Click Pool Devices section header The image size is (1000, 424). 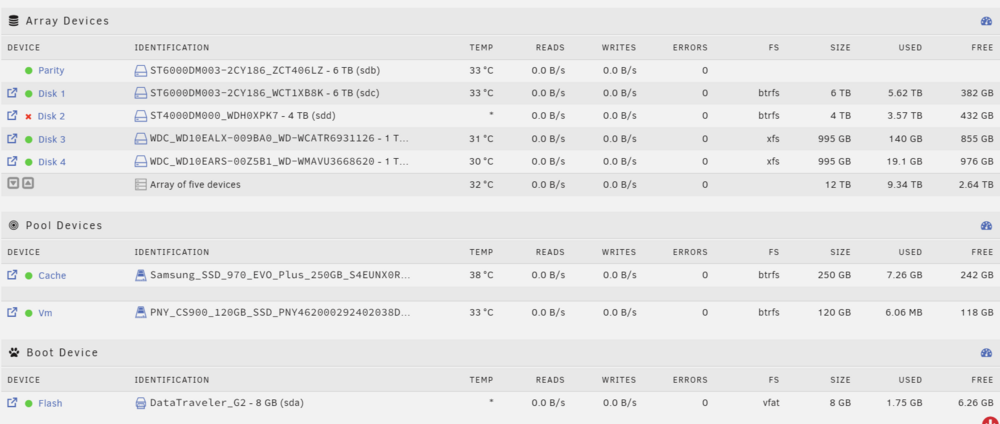pos(64,226)
